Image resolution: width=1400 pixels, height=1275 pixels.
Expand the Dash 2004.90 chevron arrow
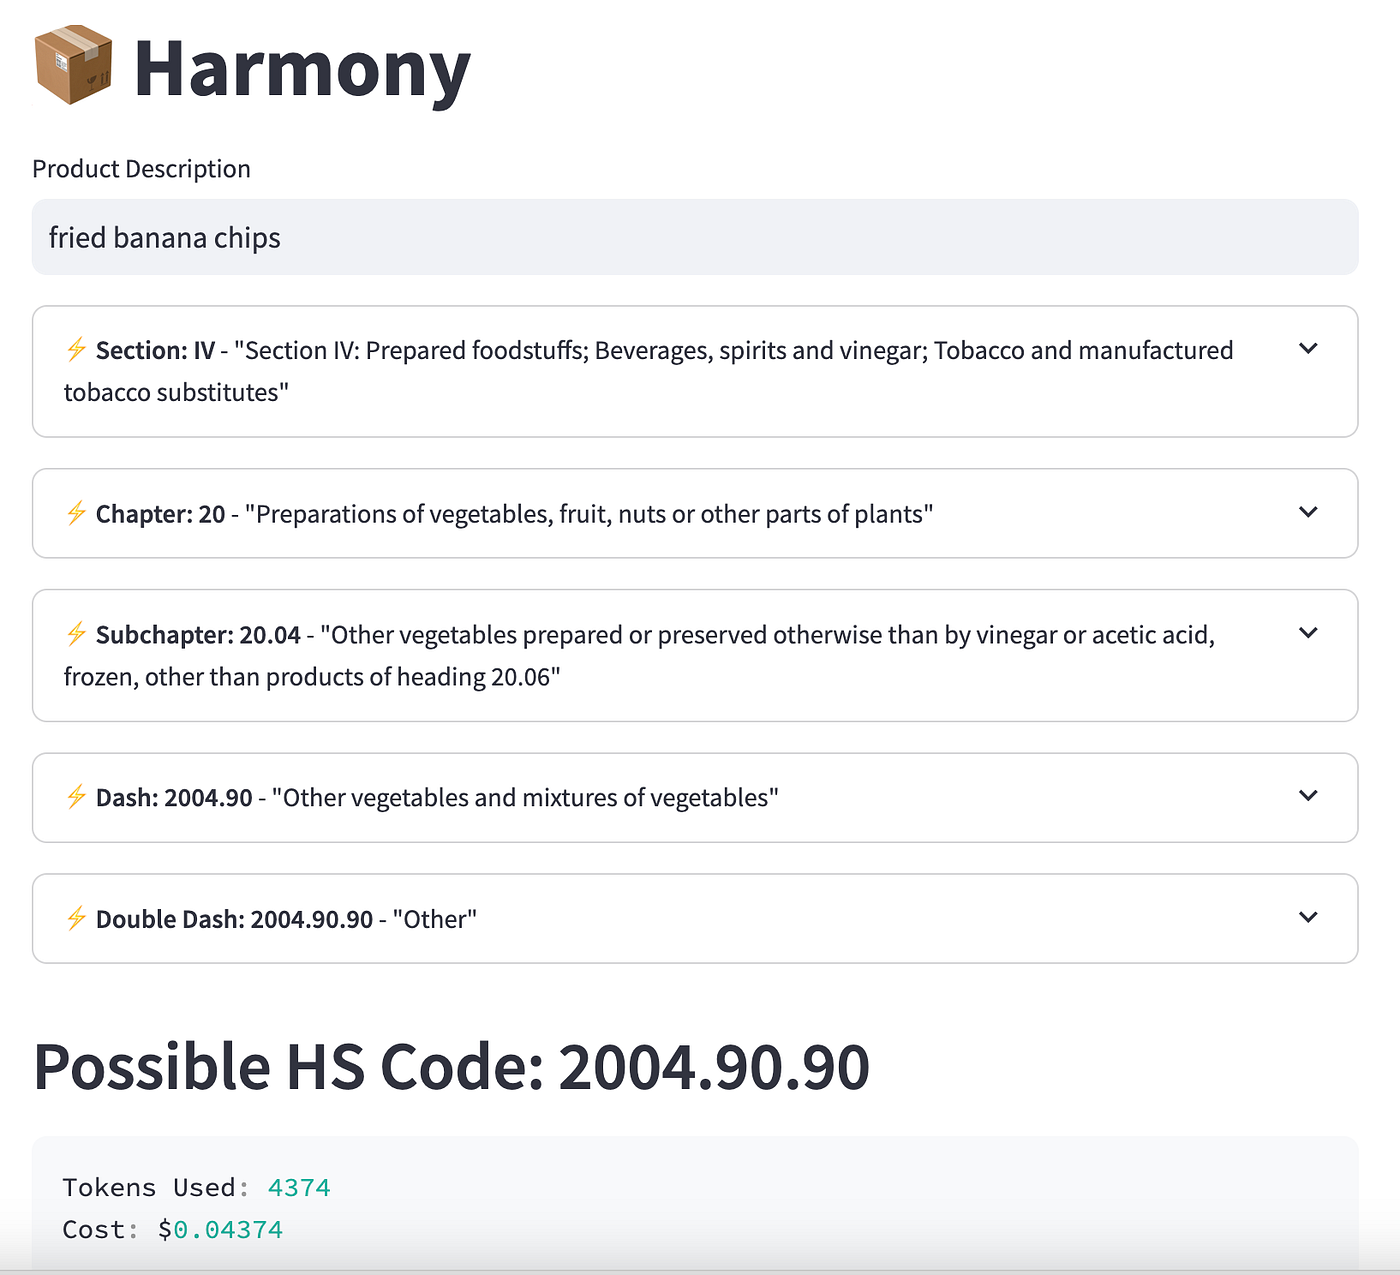click(1308, 795)
